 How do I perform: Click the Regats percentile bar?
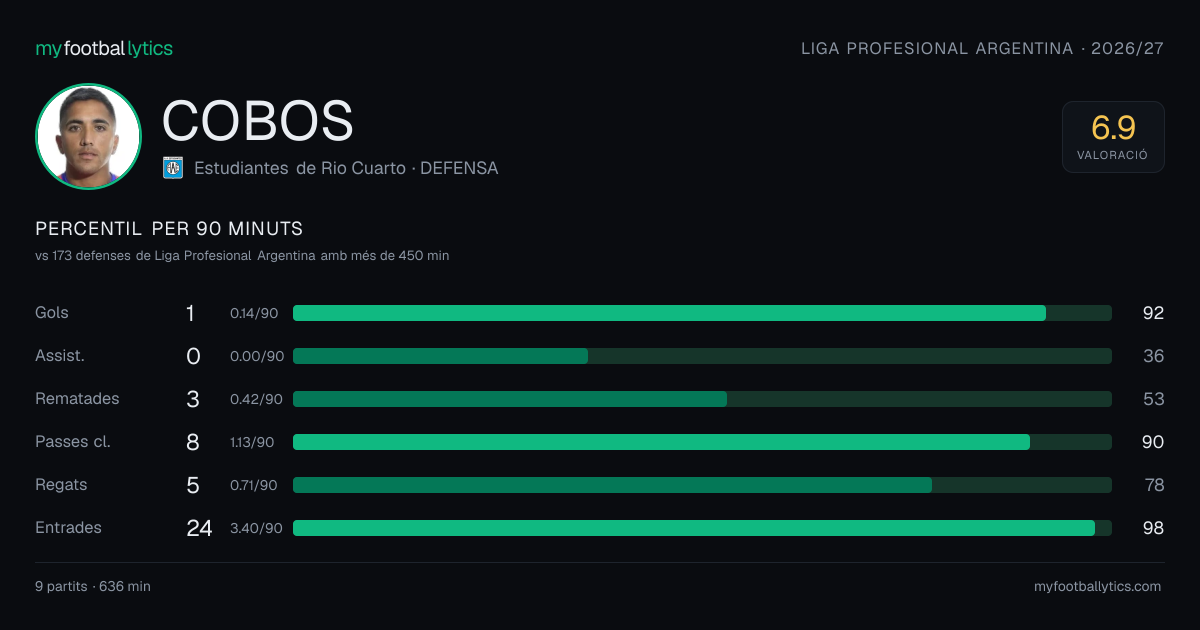pyautogui.click(x=702, y=485)
